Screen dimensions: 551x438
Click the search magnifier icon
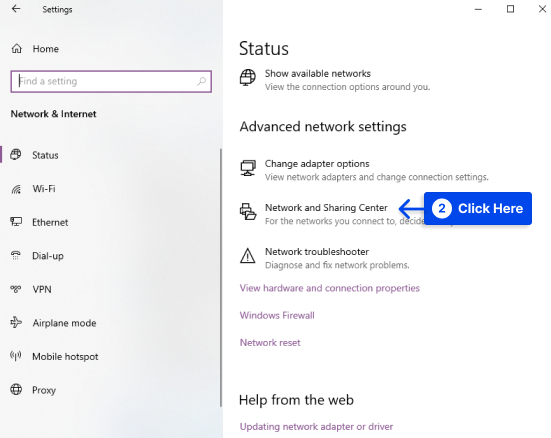coord(201,82)
